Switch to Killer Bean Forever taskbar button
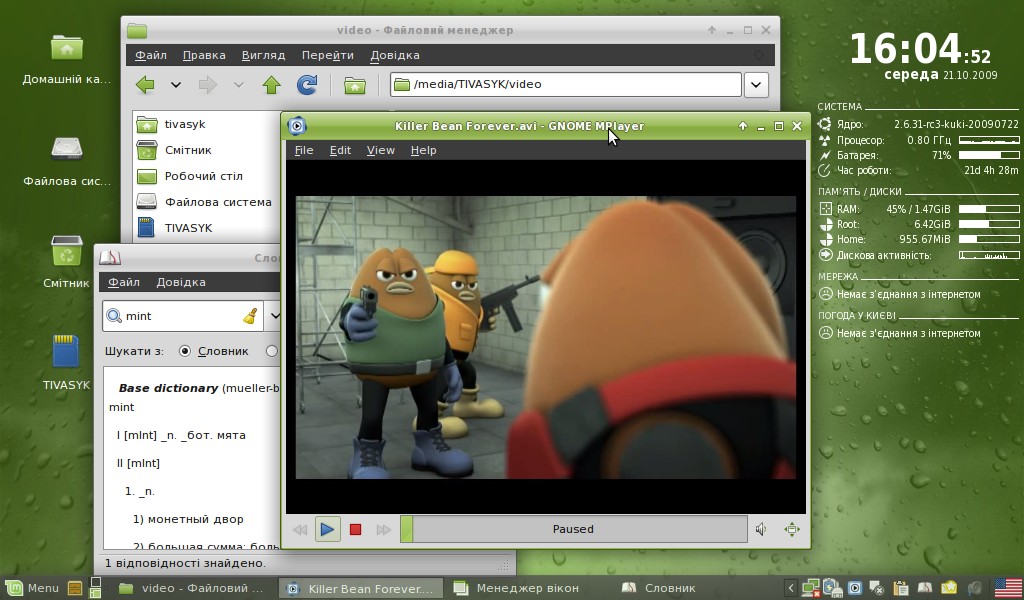Screen dimensions: 1024x600 coord(362,588)
